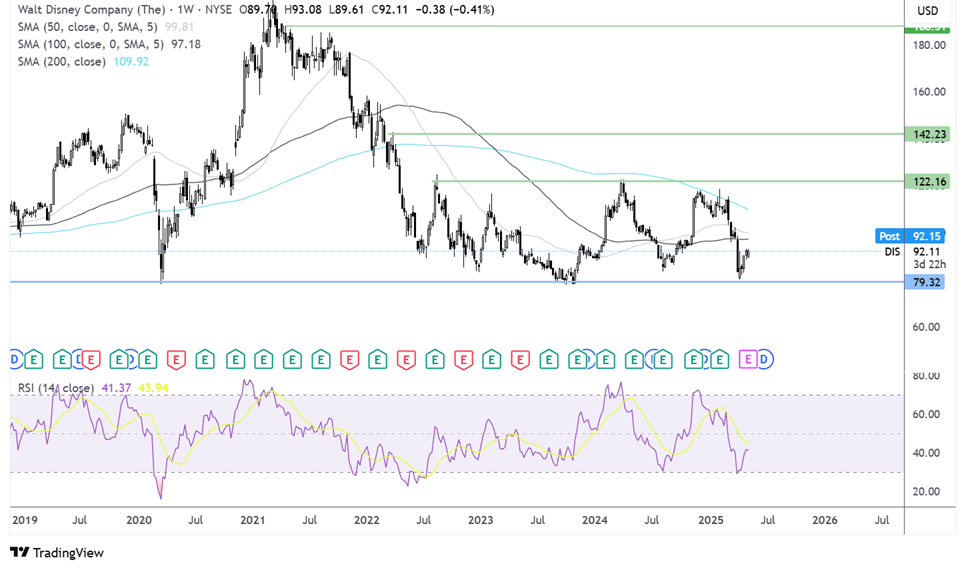This screenshot has width=973, height=570.
Task: Click the blue D dividend marker beside magenta E
Action: [x=764, y=359]
